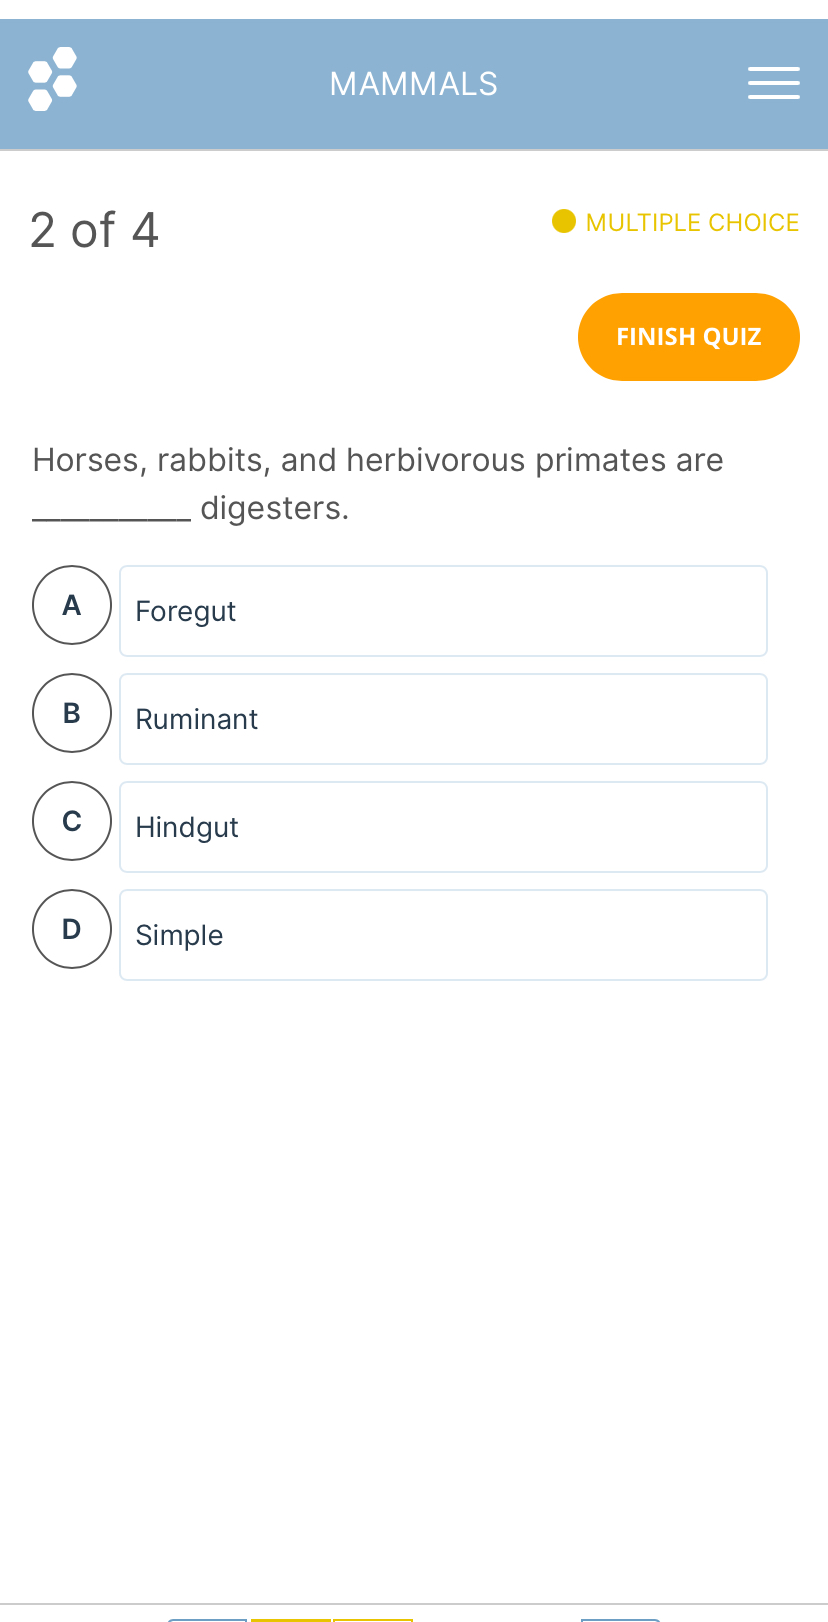Click the circular C option badge
Image resolution: width=828 pixels, height=1622 pixels.
coord(71,821)
